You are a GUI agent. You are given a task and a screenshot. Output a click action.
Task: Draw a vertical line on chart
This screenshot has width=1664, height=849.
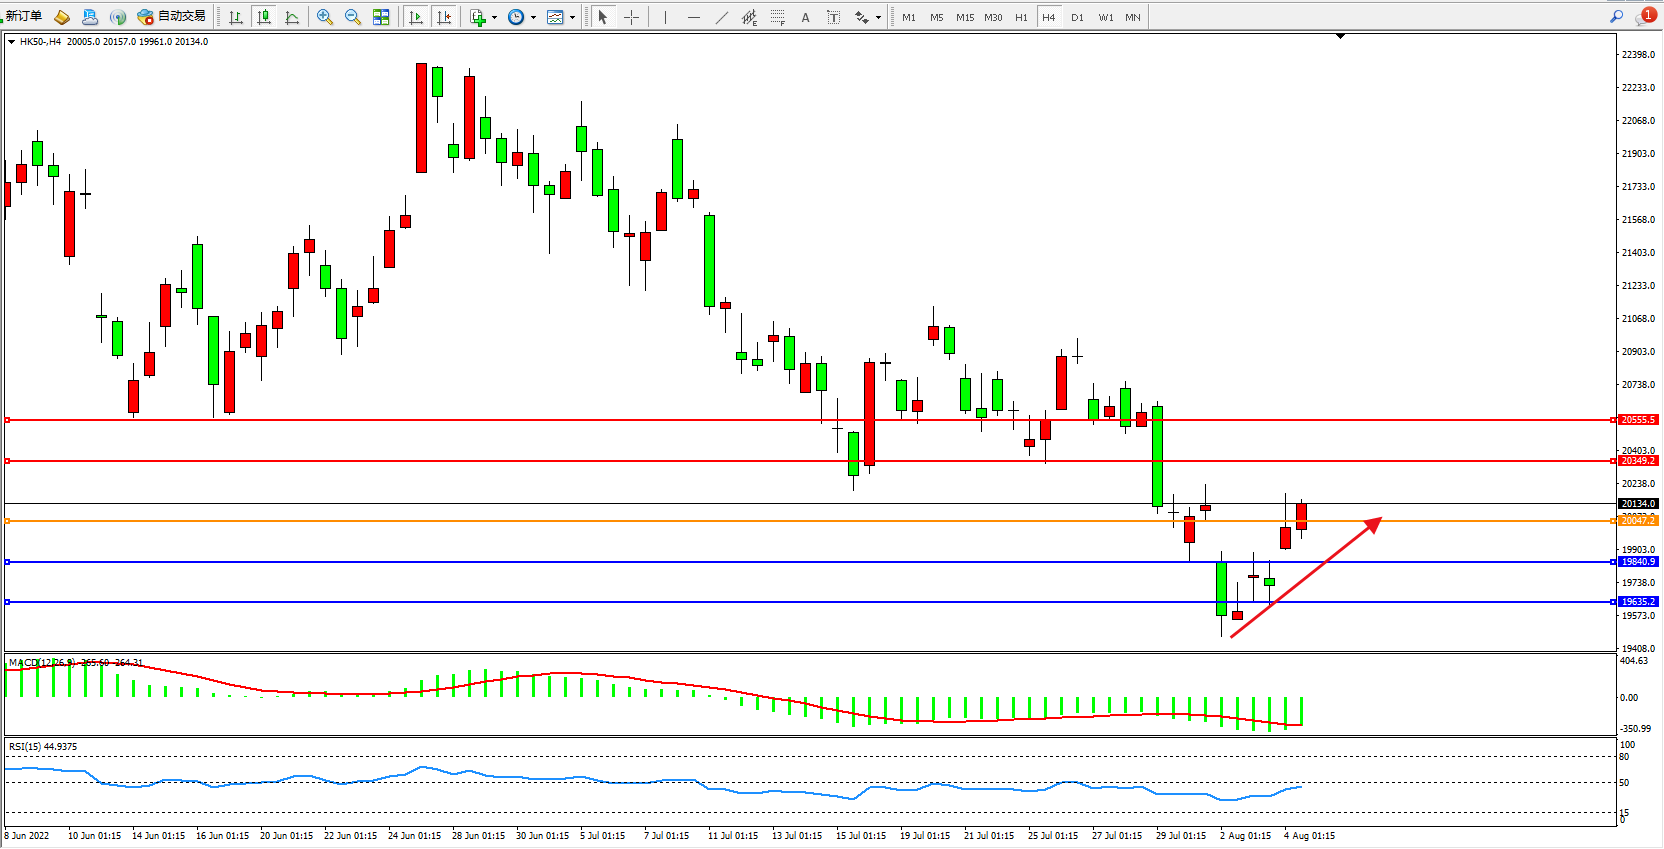[665, 17]
